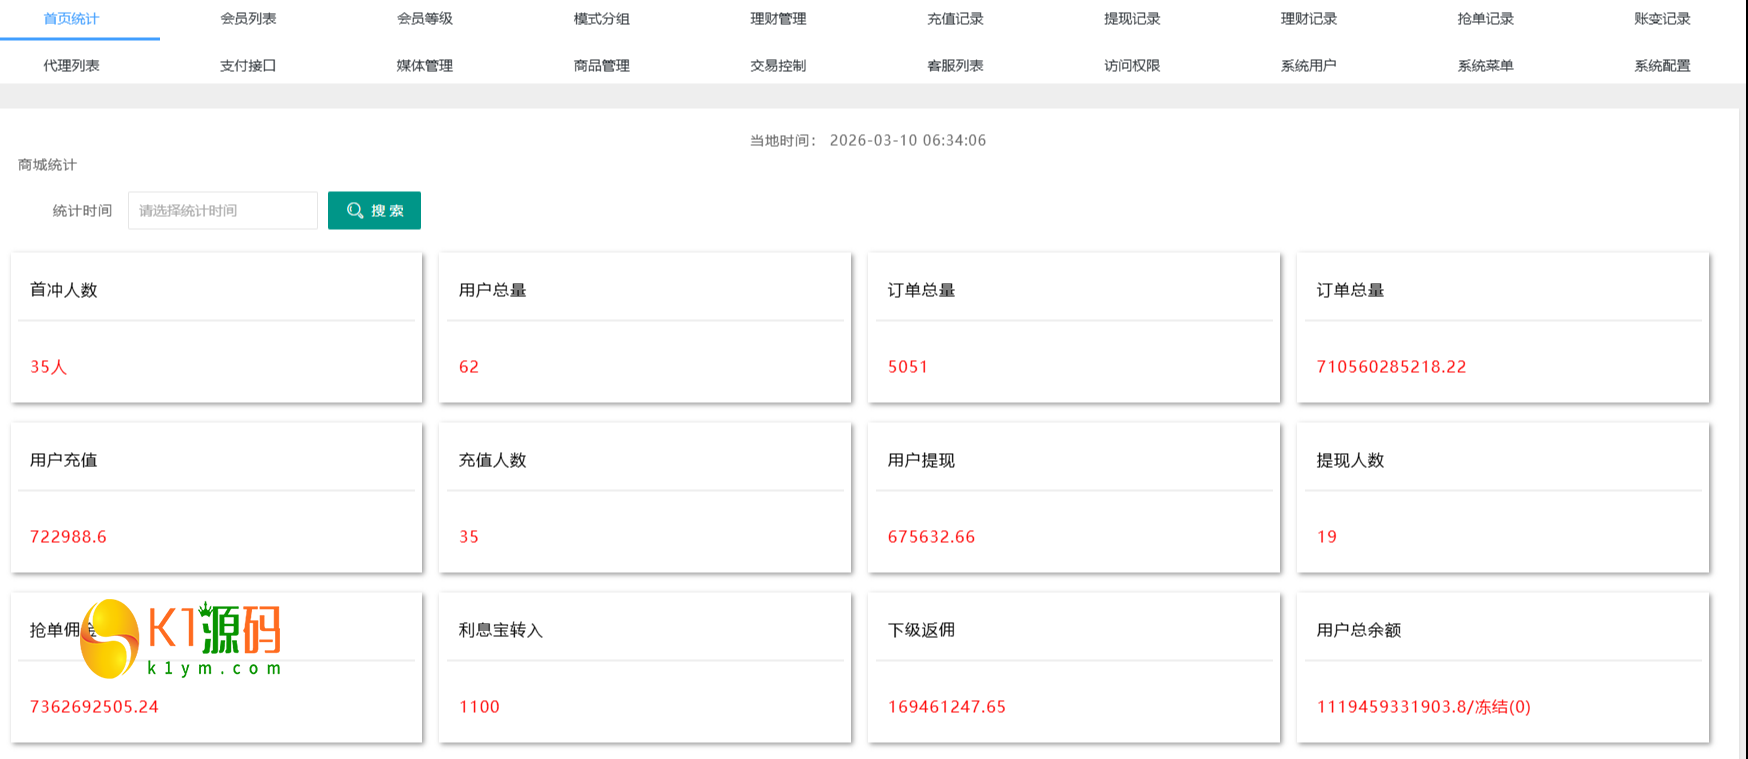Click the order count value 5051
The height and width of the screenshot is (759, 1748).
pos(908,367)
